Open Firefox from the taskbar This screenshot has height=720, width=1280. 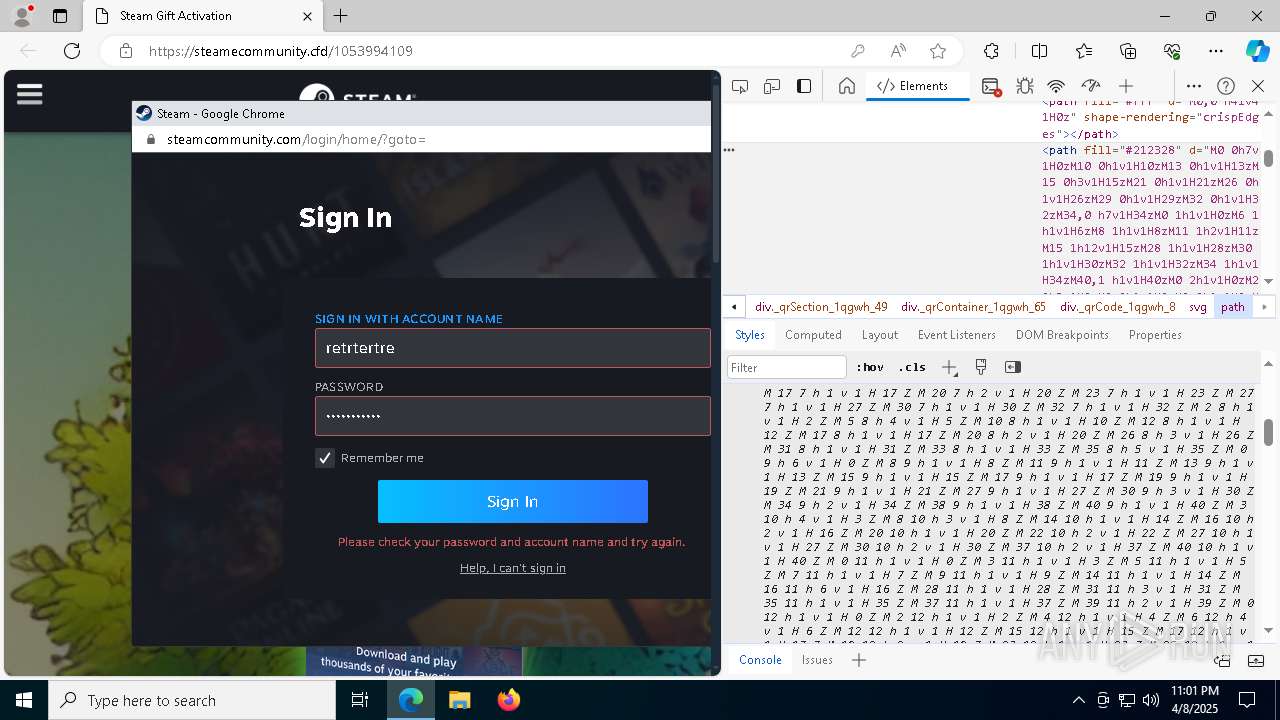click(508, 700)
